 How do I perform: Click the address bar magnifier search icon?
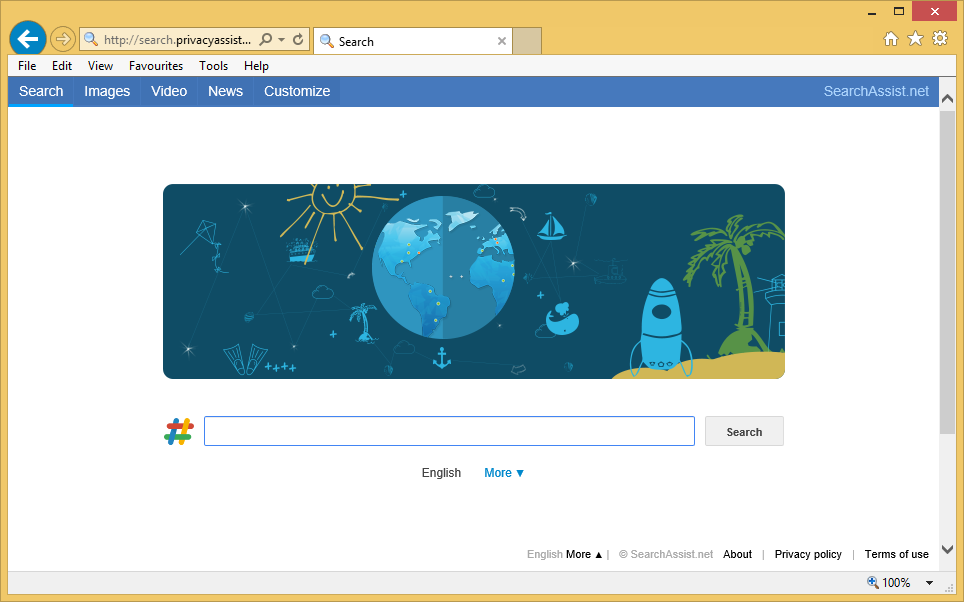point(266,40)
